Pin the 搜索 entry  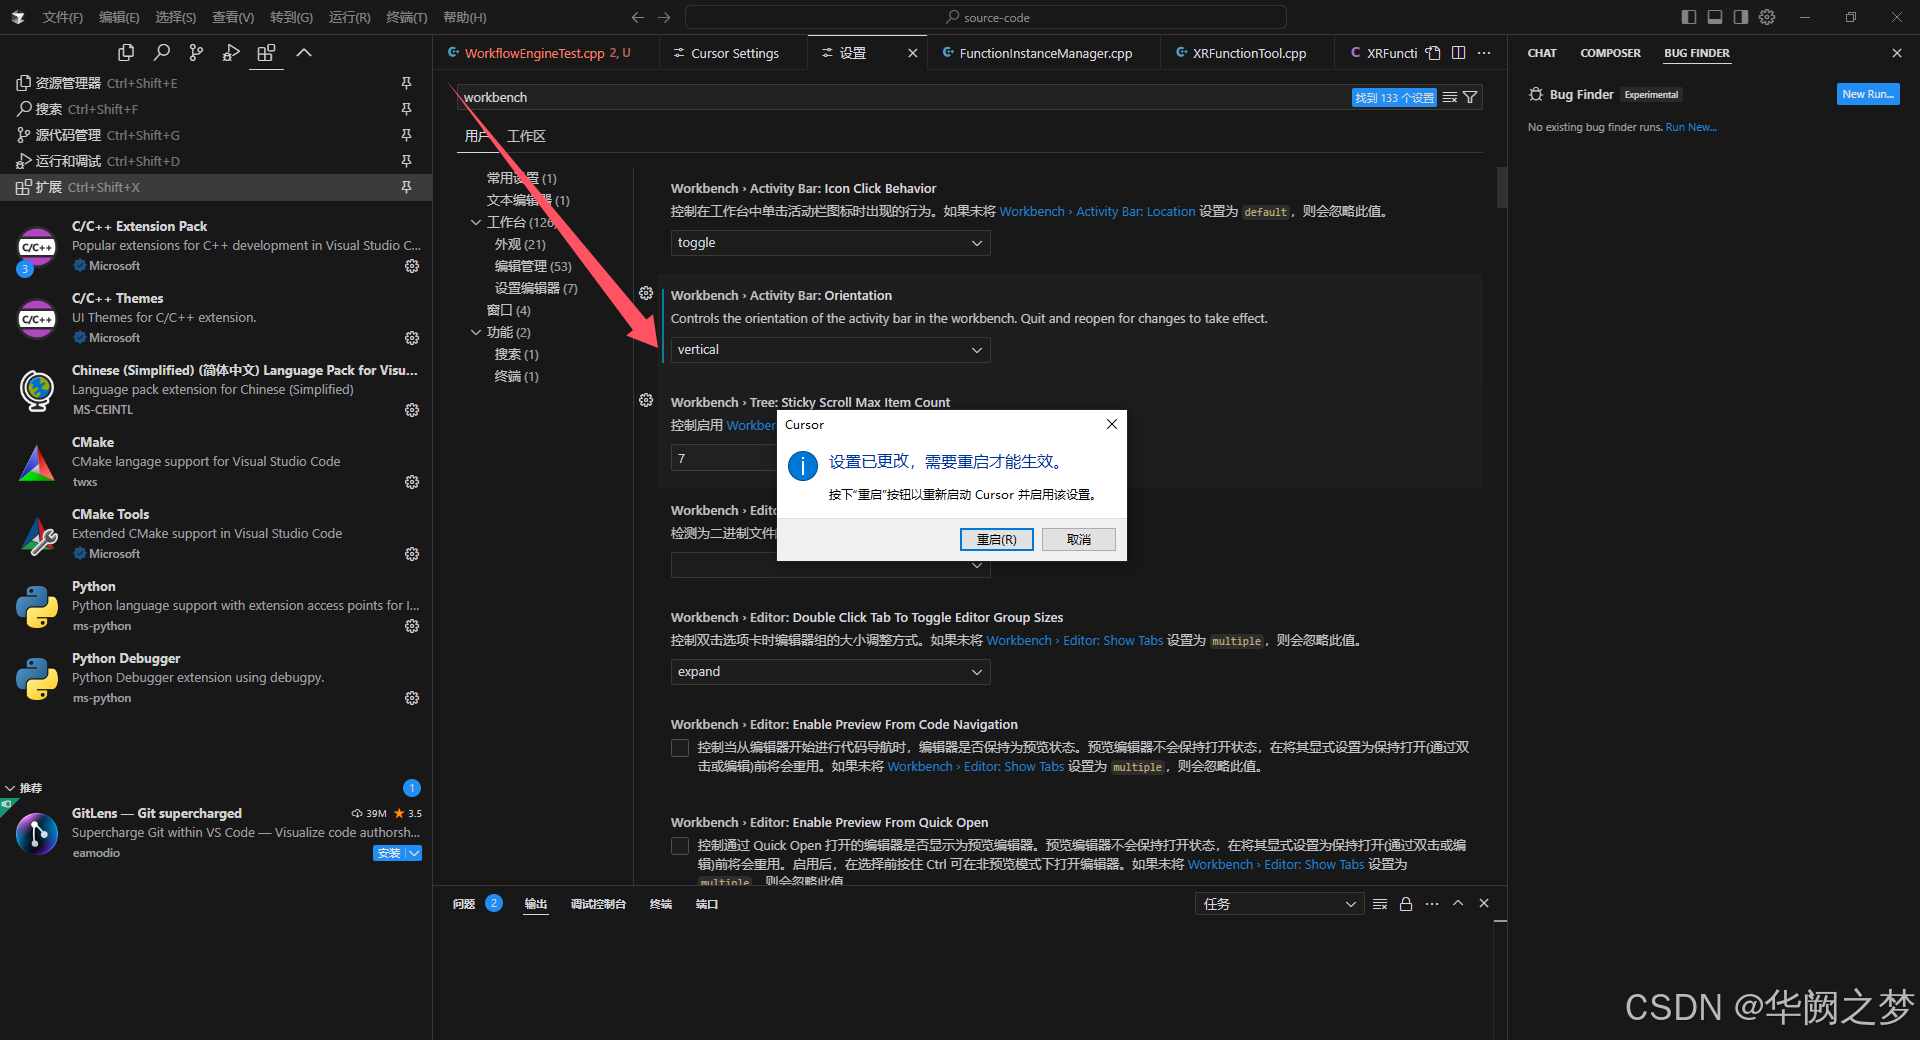[x=406, y=109]
